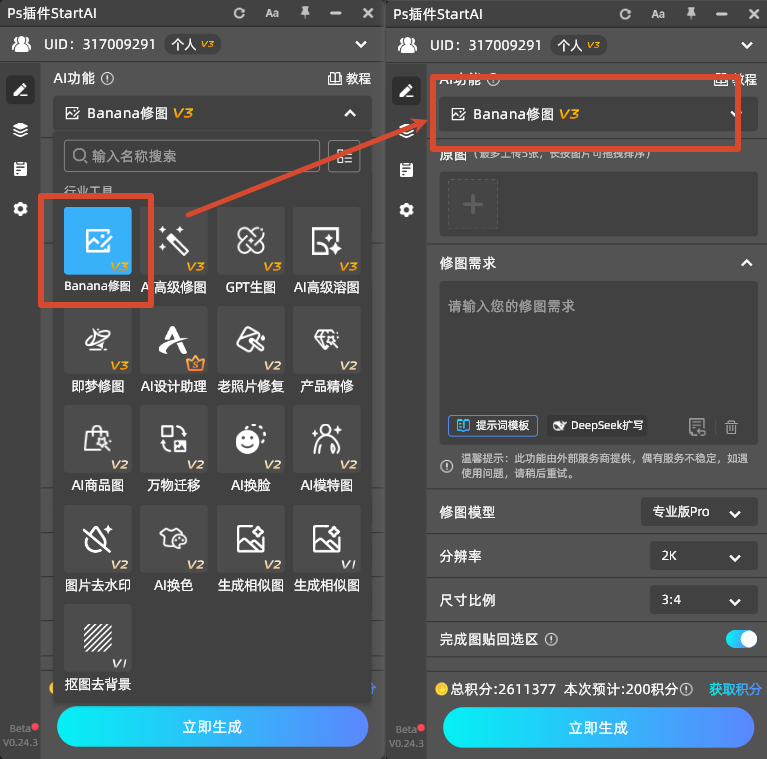Click info icon next to 完成图贴回选区
The image size is (767, 759).
551,640
